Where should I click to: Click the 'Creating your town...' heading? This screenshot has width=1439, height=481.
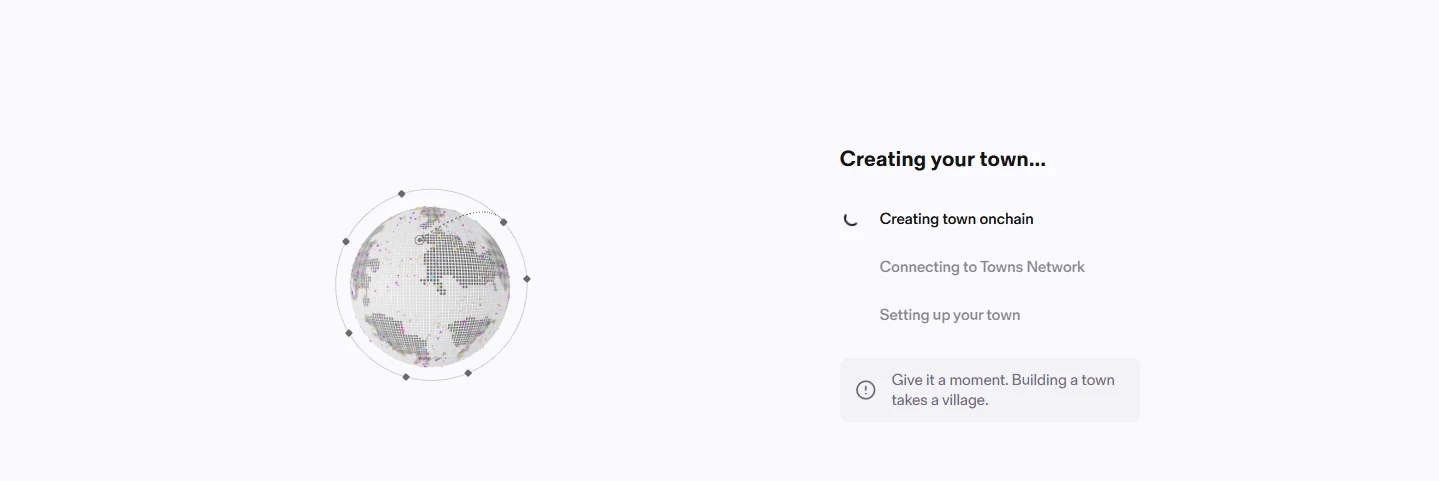[943, 159]
